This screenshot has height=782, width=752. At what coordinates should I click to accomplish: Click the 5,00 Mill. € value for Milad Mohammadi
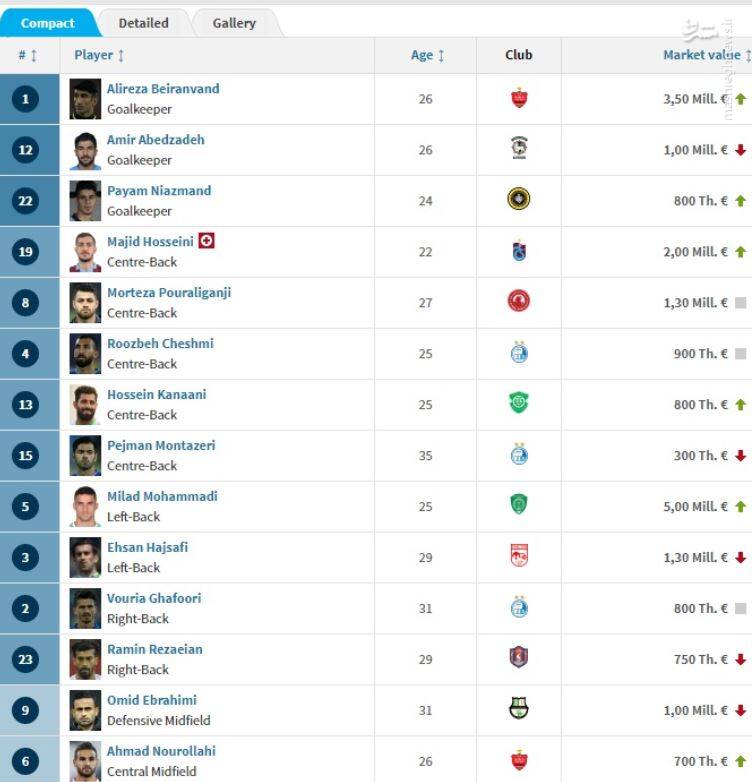coord(695,507)
